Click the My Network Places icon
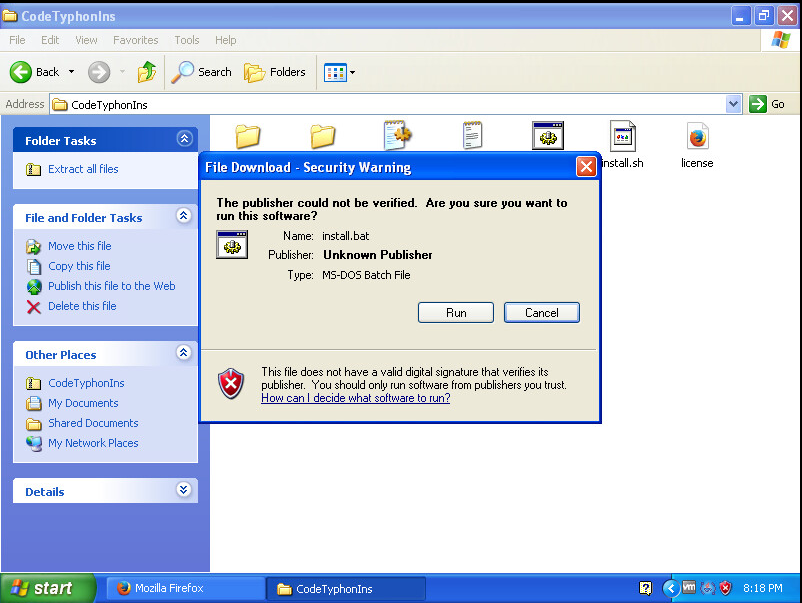 (34, 443)
